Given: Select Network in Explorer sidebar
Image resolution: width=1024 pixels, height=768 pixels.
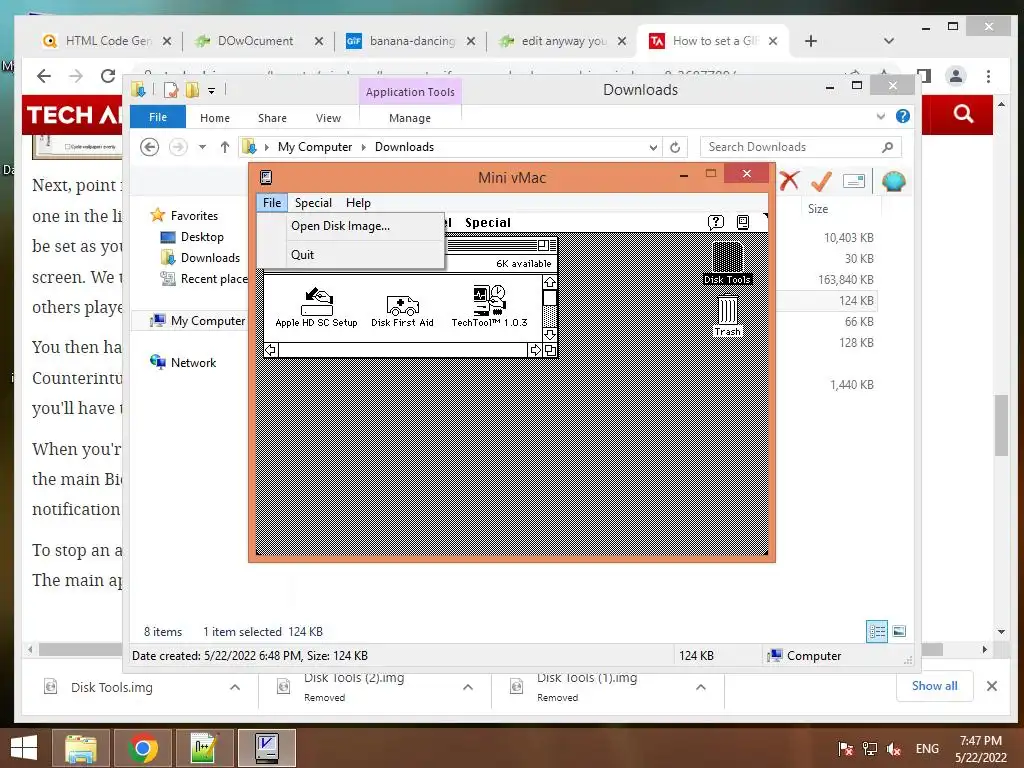Looking at the screenshot, I should tap(193, 362).
